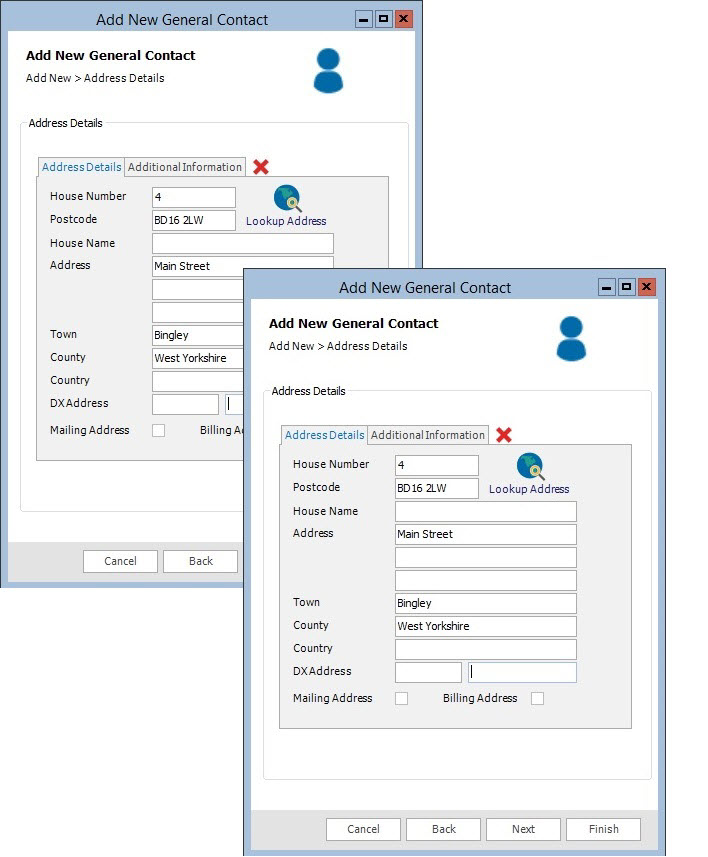Click Lookup Address globe icon in back window
The image size is (708, 857).
[287, 199]
